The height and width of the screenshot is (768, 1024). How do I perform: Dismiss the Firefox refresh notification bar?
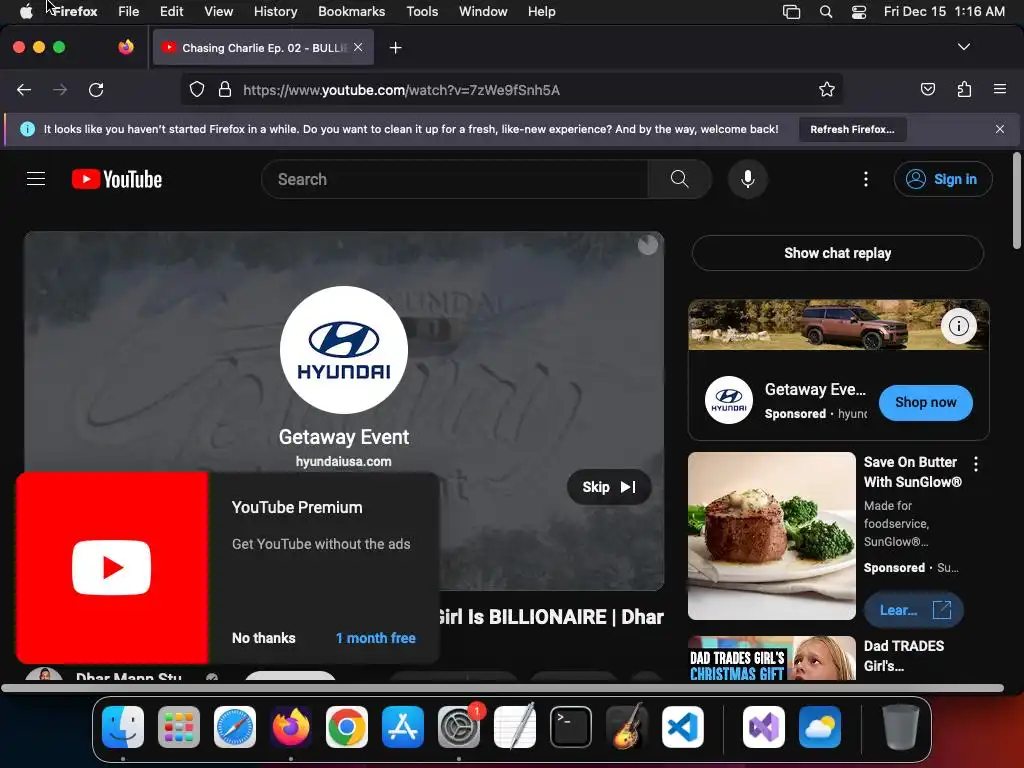click(1000, 129)
